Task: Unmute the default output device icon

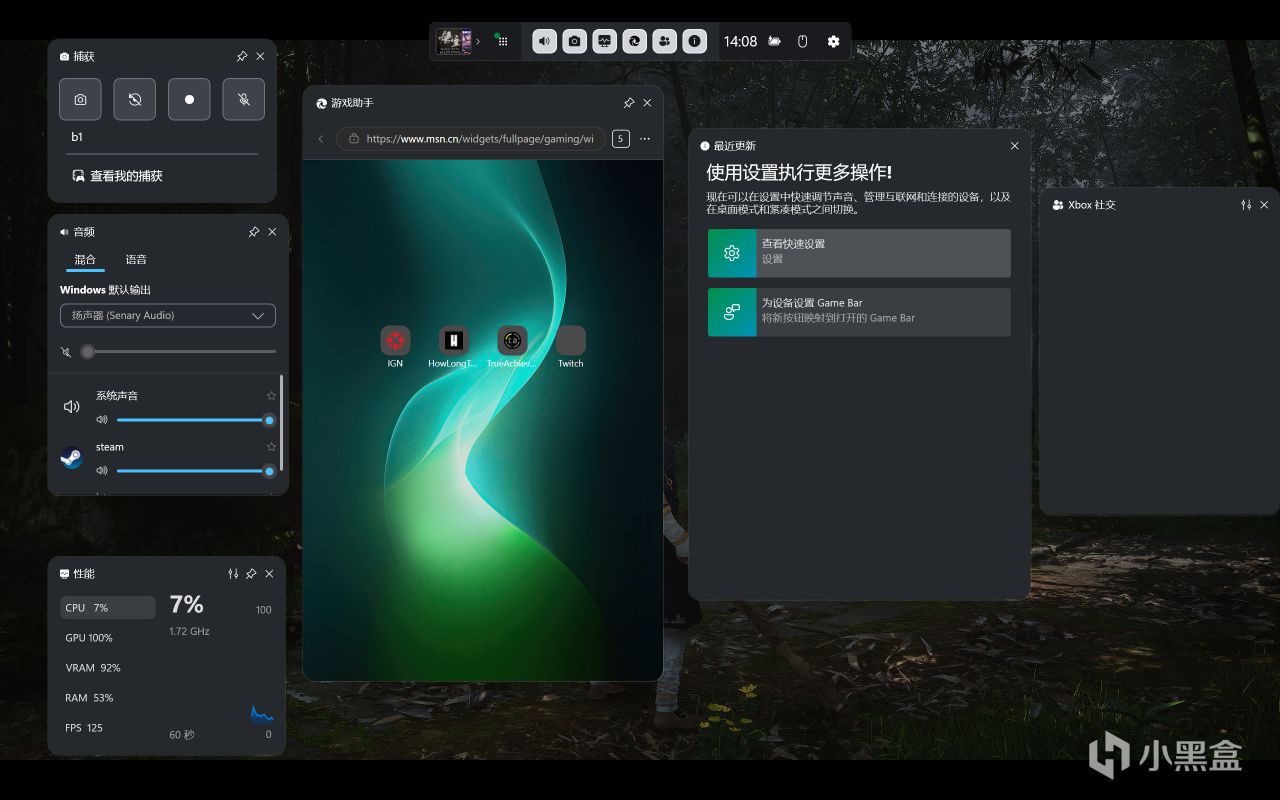Action: [66, 351]
